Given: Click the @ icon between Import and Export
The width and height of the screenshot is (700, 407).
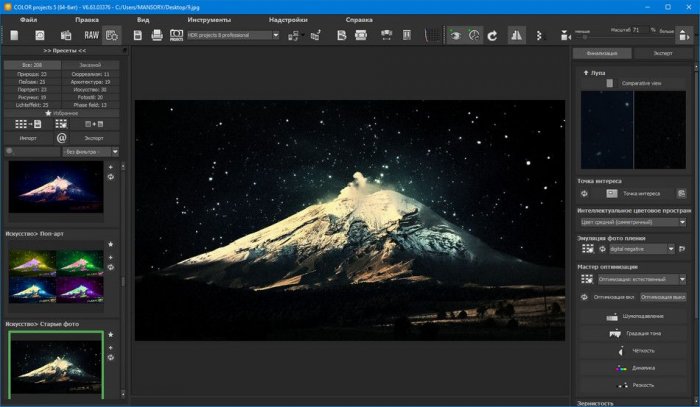Looking at the screenshot, I should (x=61, y=138).
